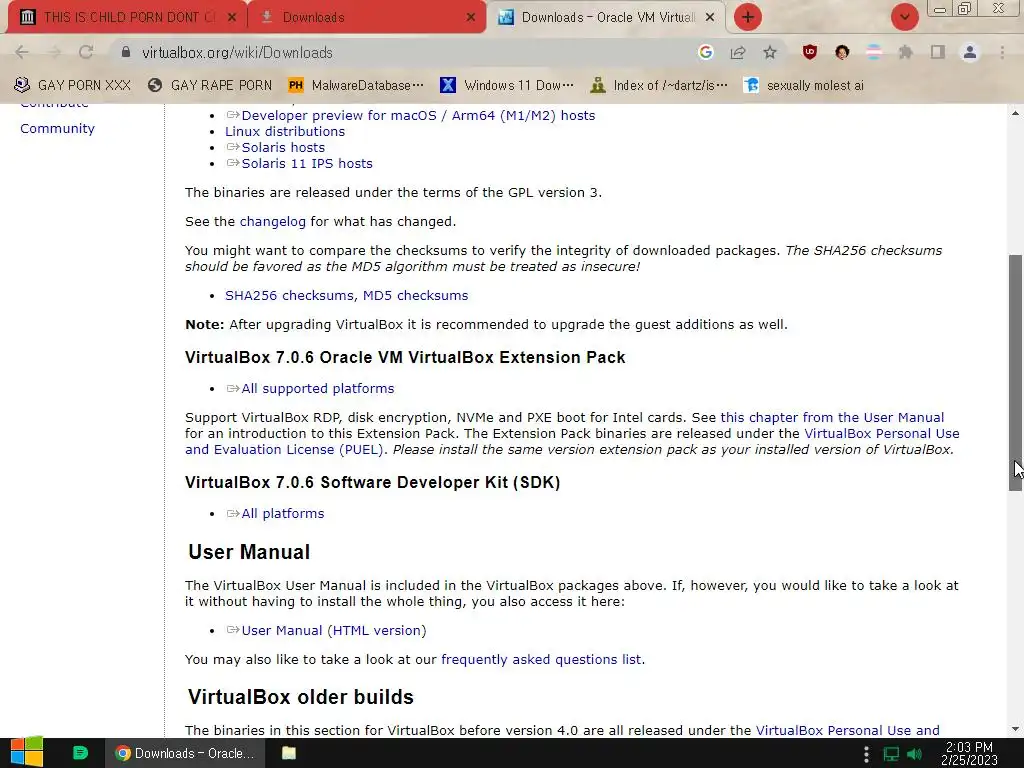Open File Explorer from the taskbar
Screen dimensions: 1024x768
pyautogui.click(x=289, y=753)
